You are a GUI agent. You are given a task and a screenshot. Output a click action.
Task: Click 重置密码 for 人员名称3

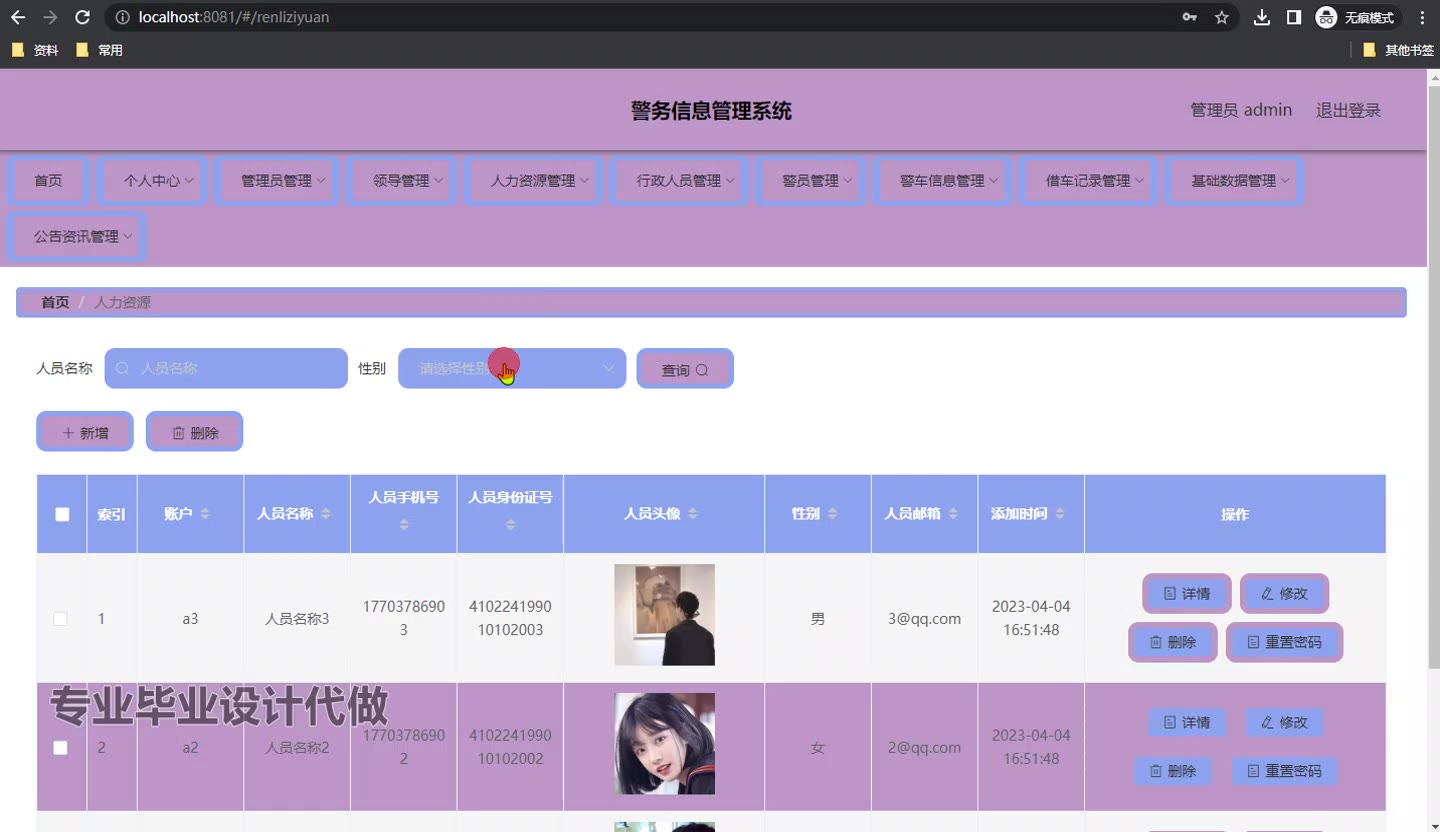point(1284,643)
